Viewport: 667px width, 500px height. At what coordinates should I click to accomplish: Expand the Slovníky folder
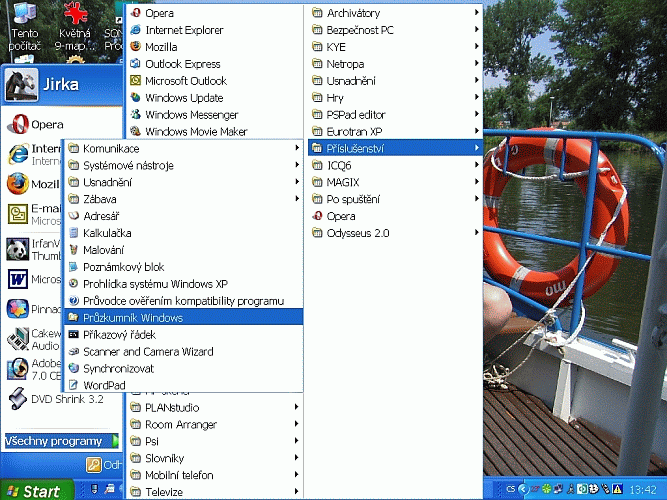point(215,458)
